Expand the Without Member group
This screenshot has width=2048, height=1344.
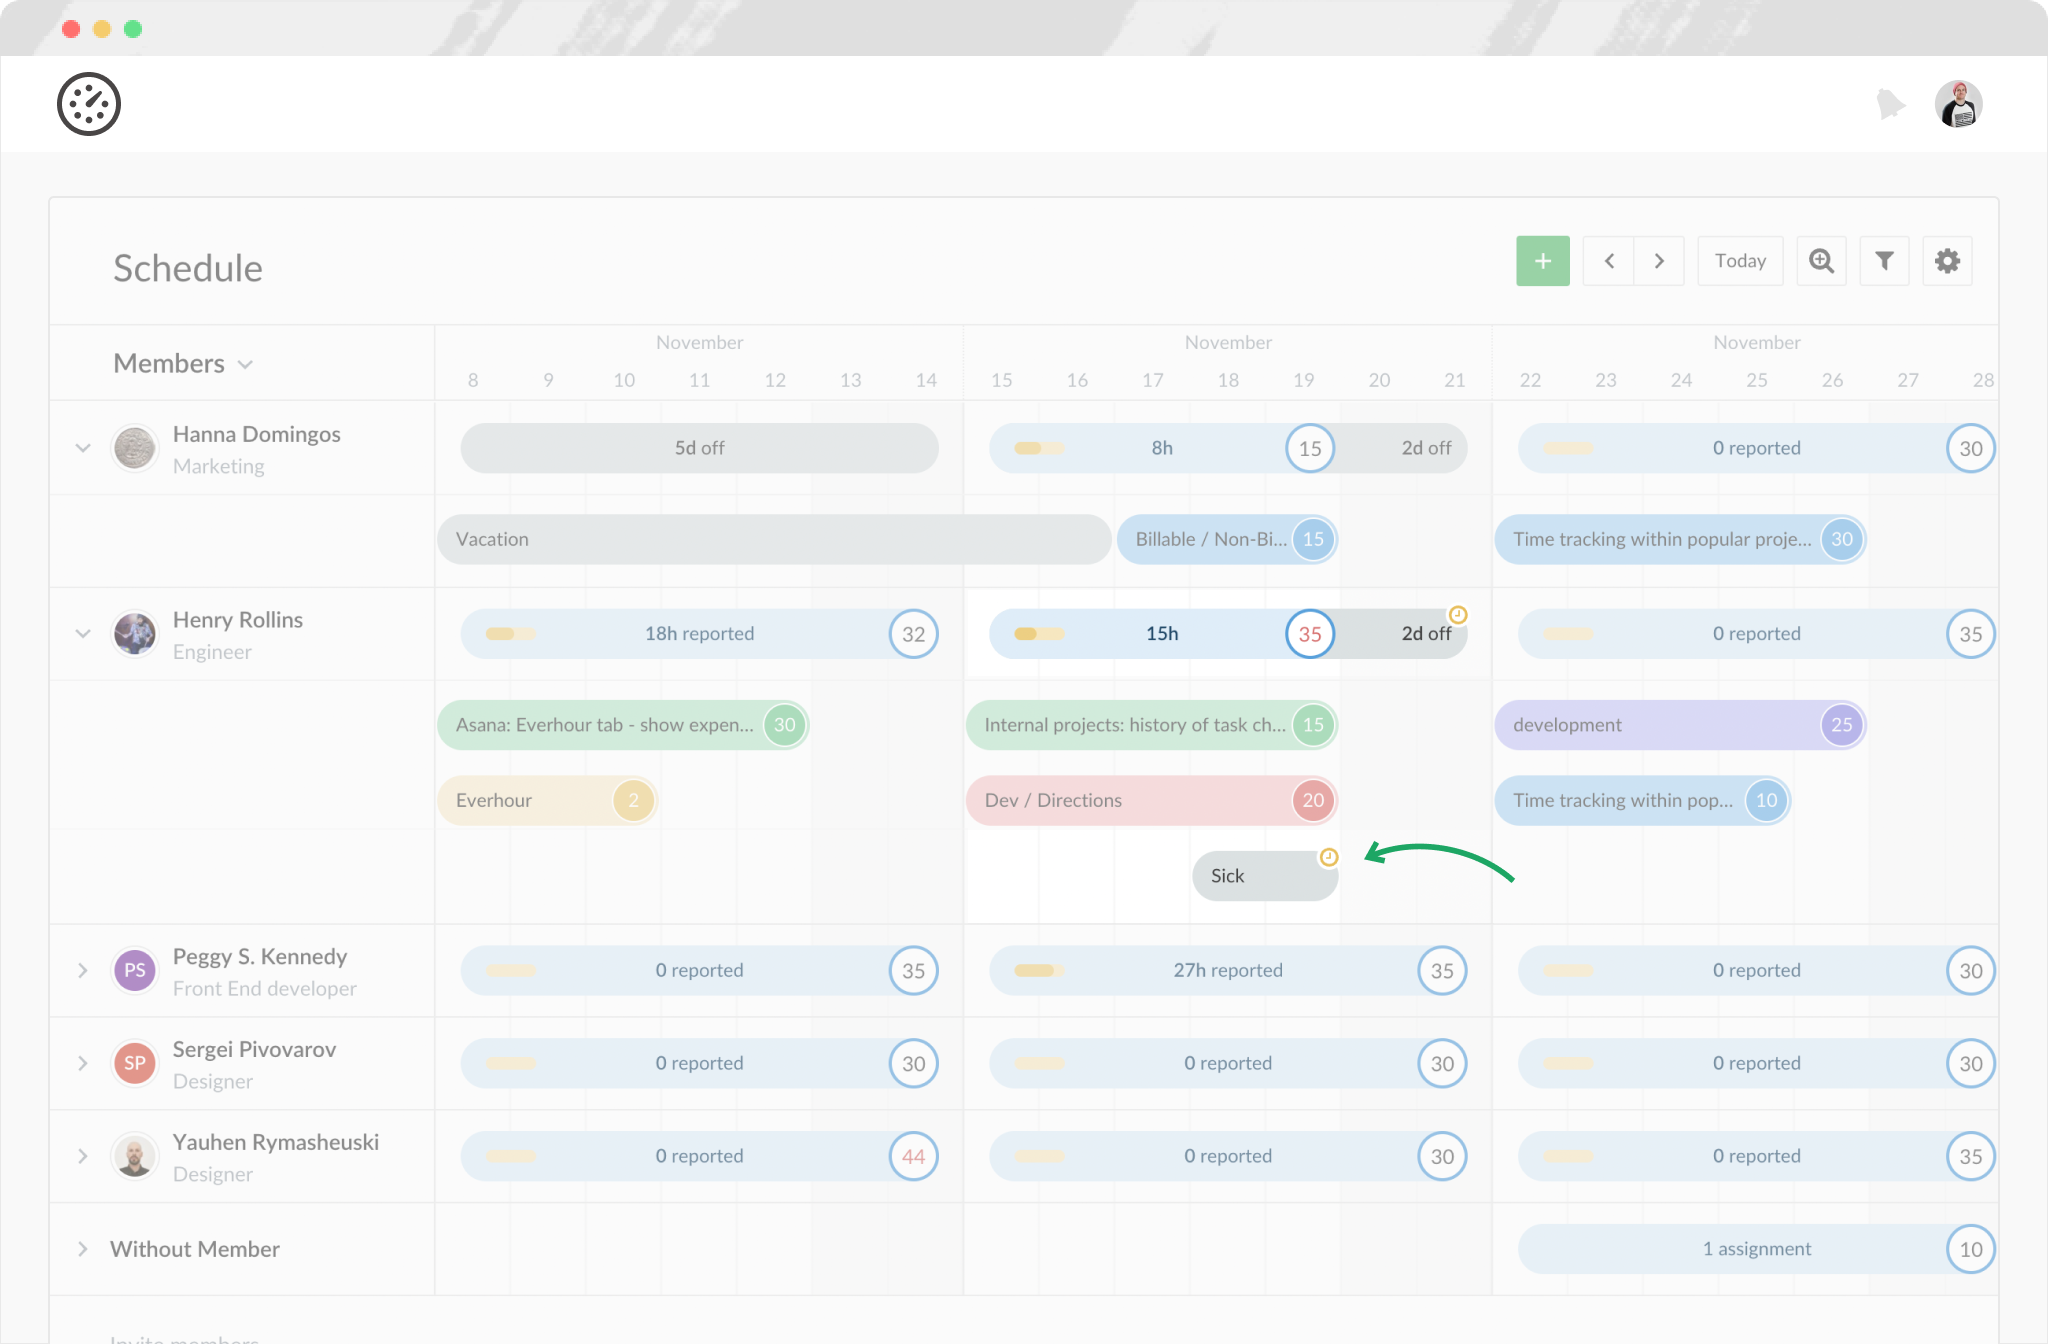[x=83, y=1249]
